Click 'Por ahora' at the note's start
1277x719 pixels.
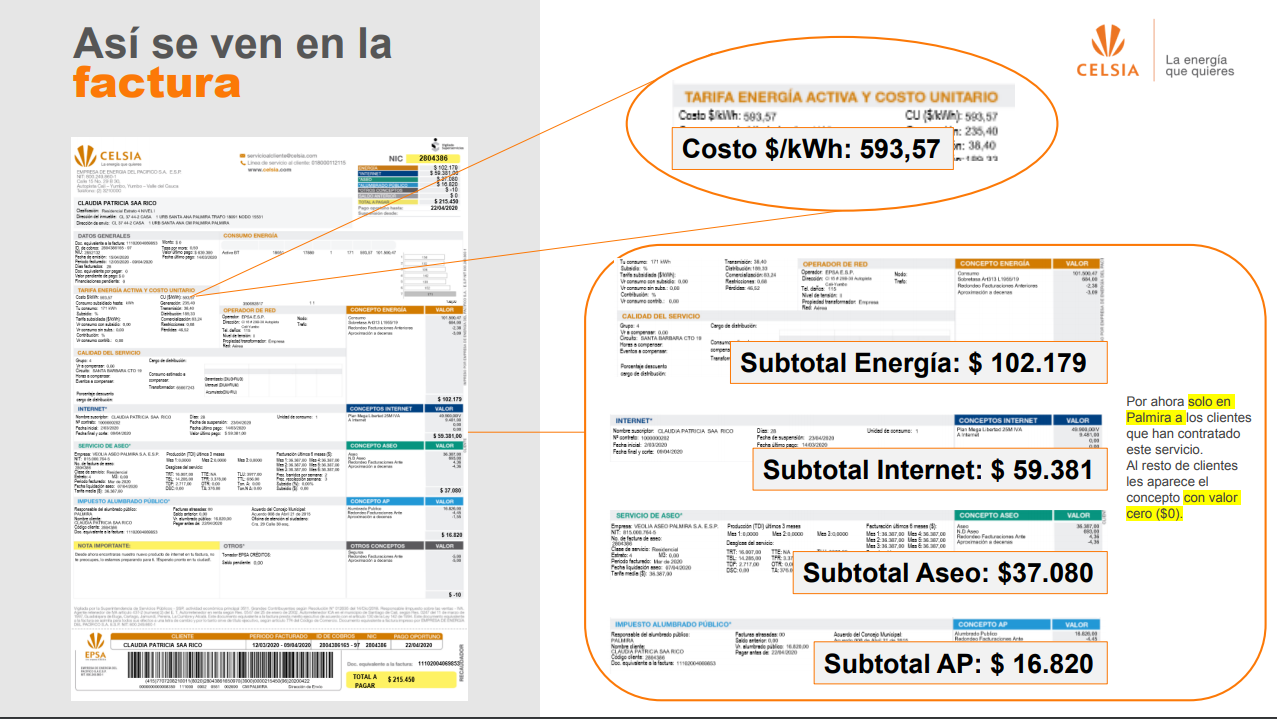point(1156,401)
